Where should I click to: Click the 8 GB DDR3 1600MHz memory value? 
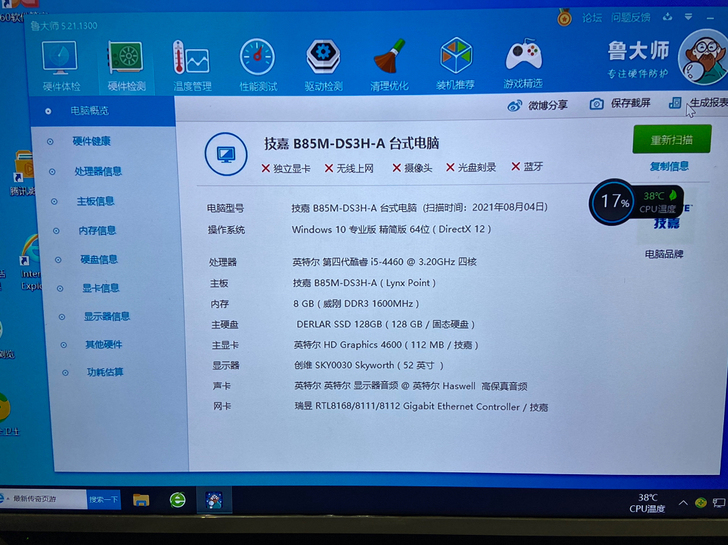(x=356, y=304)
